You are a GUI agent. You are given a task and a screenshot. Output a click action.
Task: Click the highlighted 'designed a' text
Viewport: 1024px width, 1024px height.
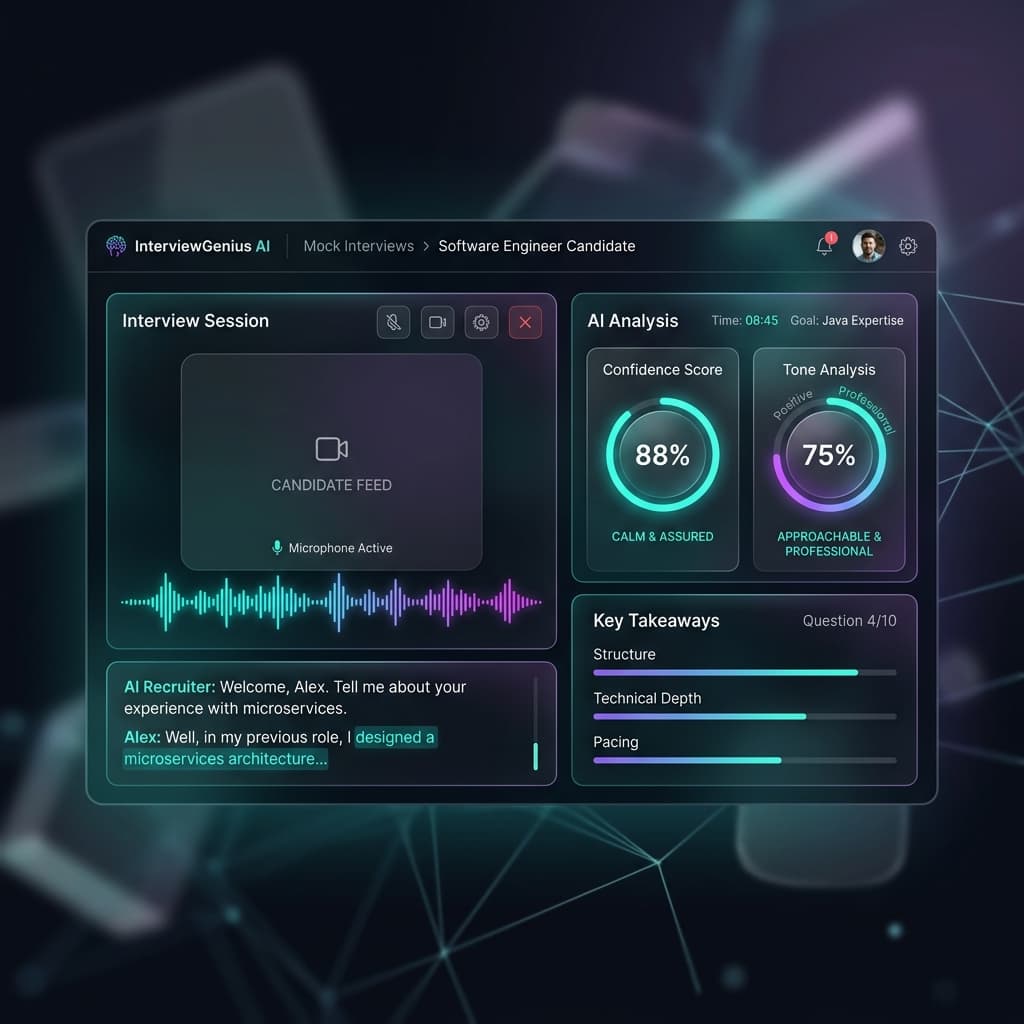pyautogui.click(x=395, y=737)
